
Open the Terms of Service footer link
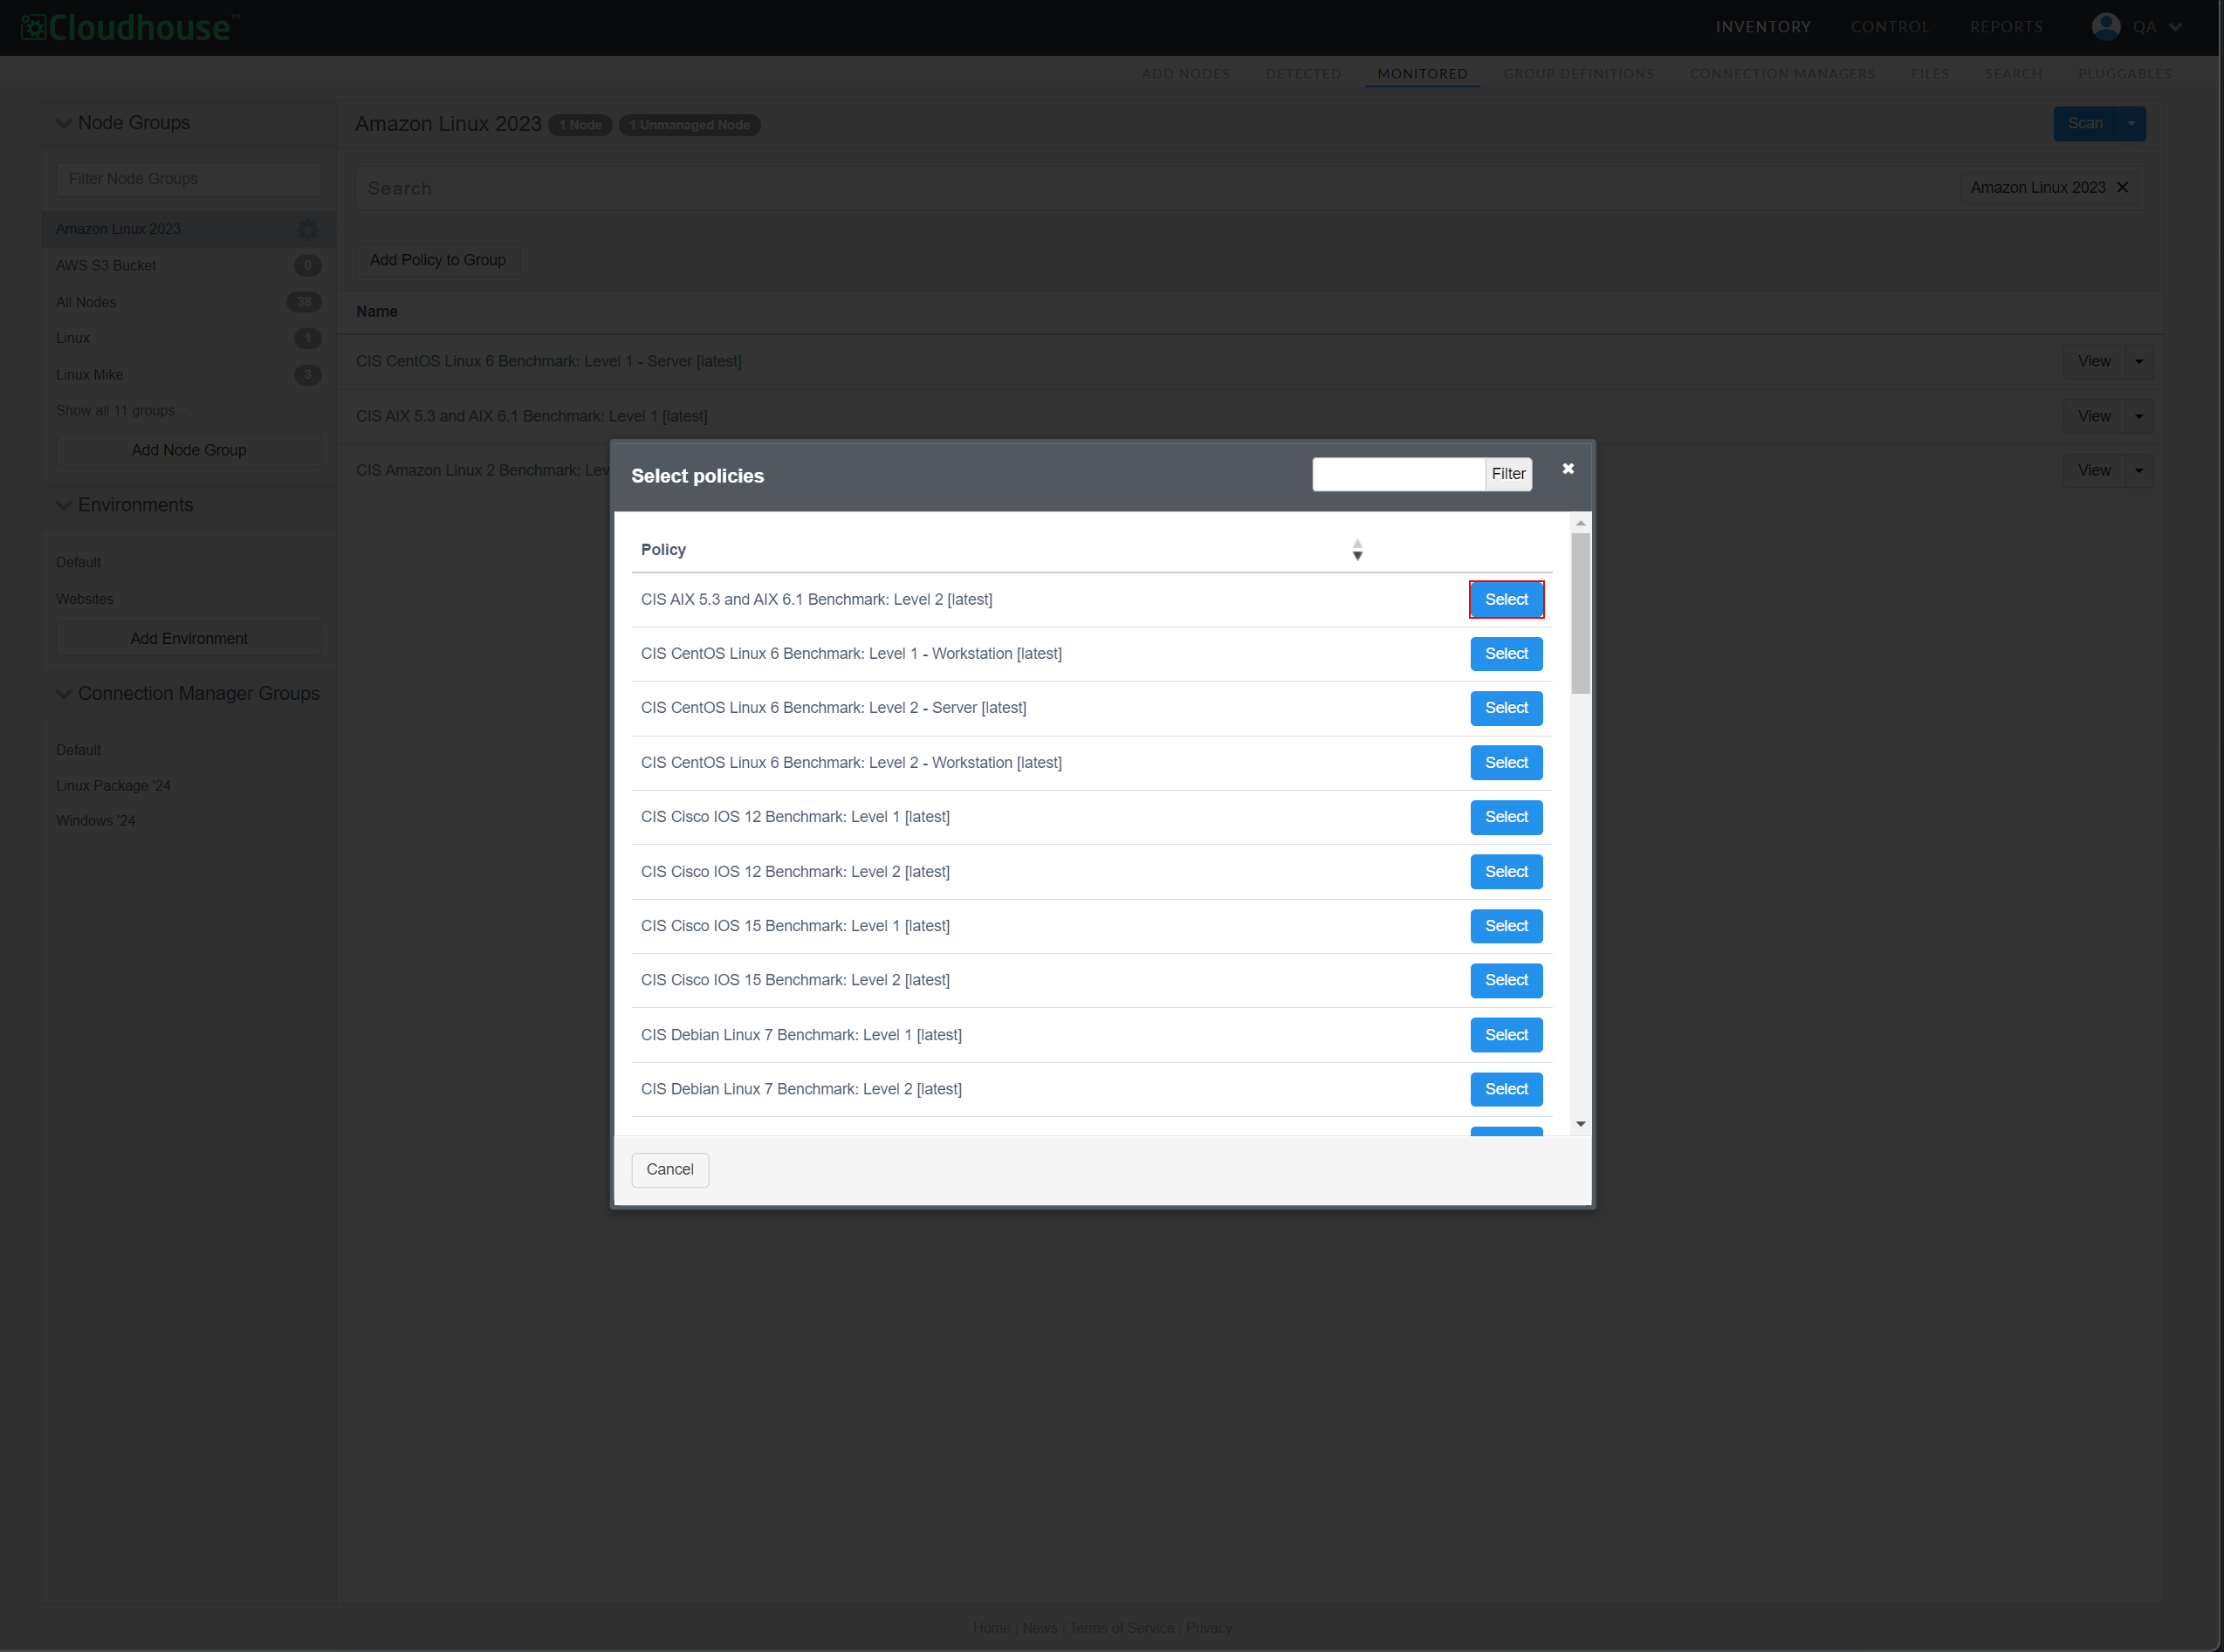click(x=1122, y=1628)
